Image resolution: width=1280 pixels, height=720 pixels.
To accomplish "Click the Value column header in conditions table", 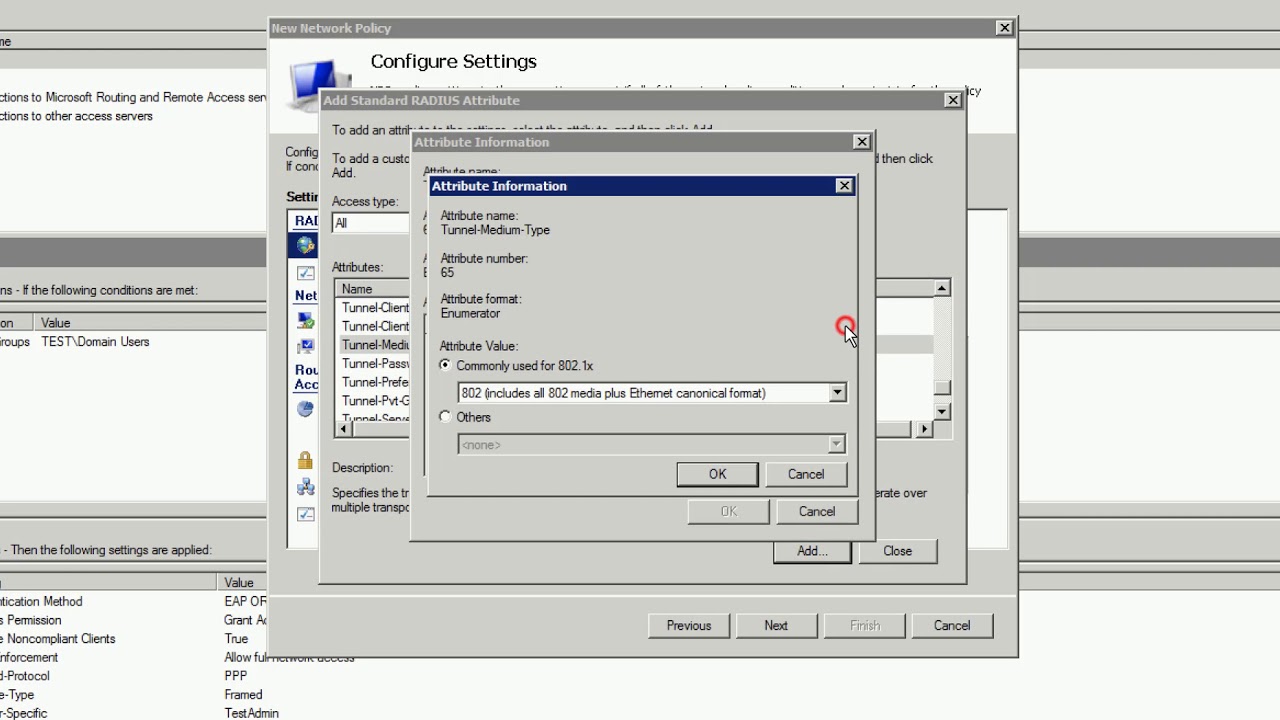I will click(152, 323).
